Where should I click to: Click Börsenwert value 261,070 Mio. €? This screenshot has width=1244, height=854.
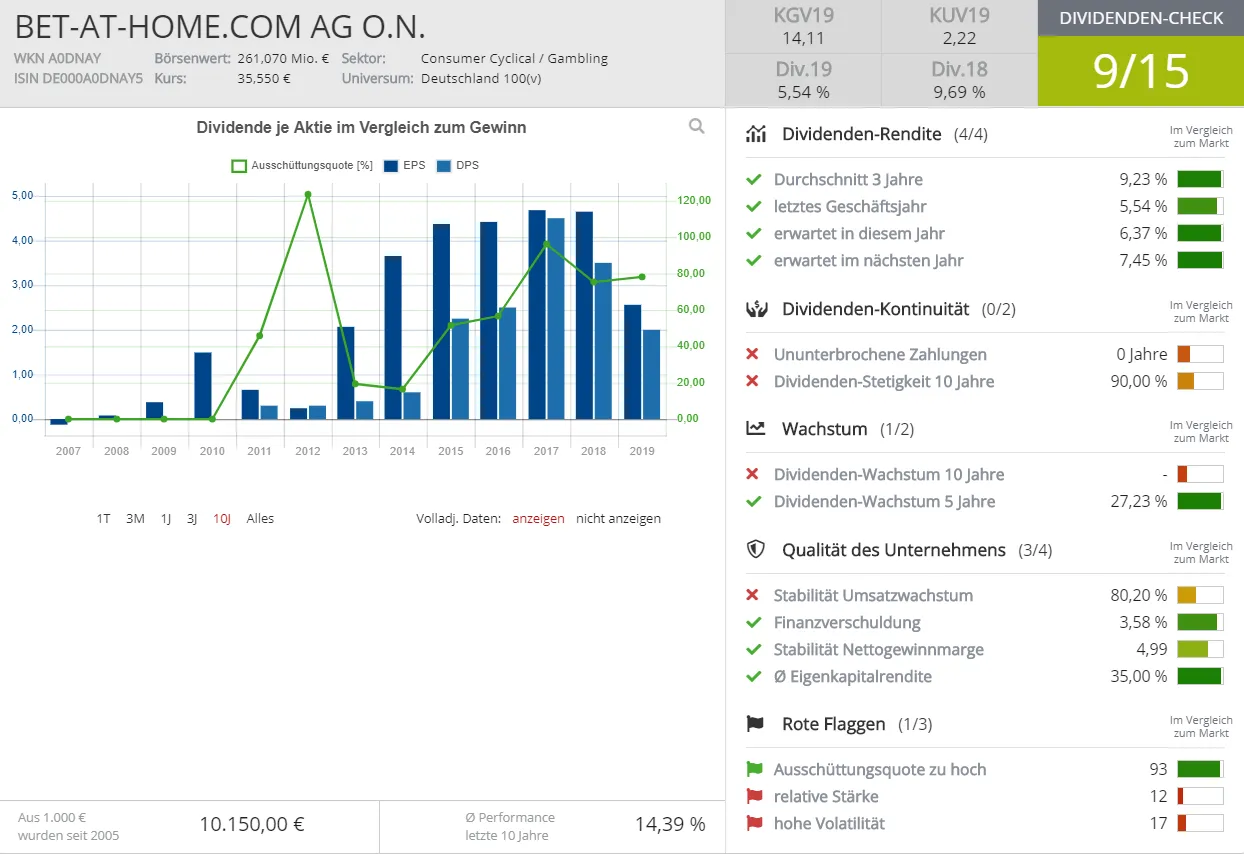pyautogui.click(x=283, y=58)
